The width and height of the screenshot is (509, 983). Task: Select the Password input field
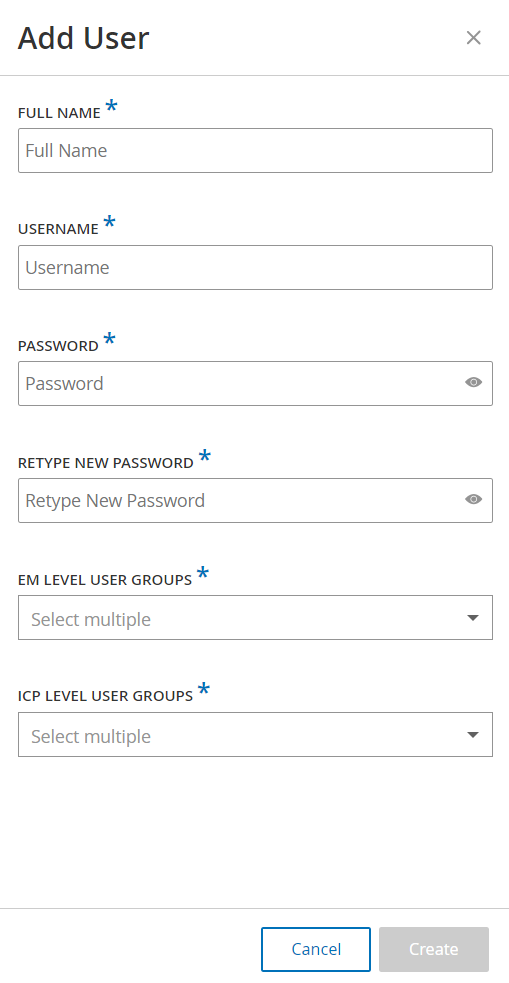click(x=255, y=383)
